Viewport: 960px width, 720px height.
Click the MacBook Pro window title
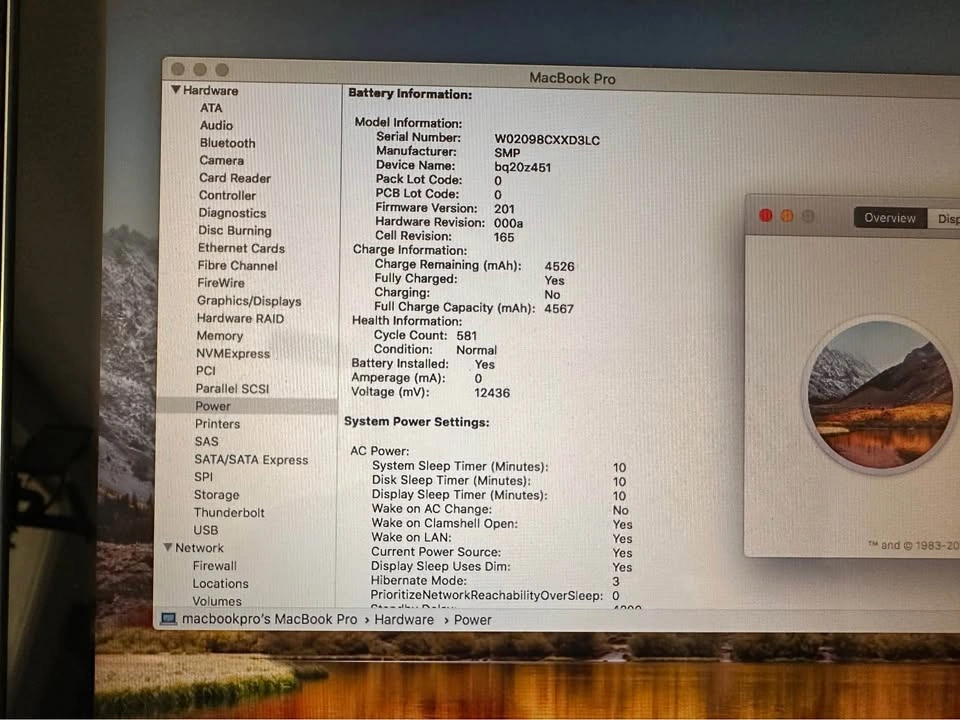[x=572, y=78]
